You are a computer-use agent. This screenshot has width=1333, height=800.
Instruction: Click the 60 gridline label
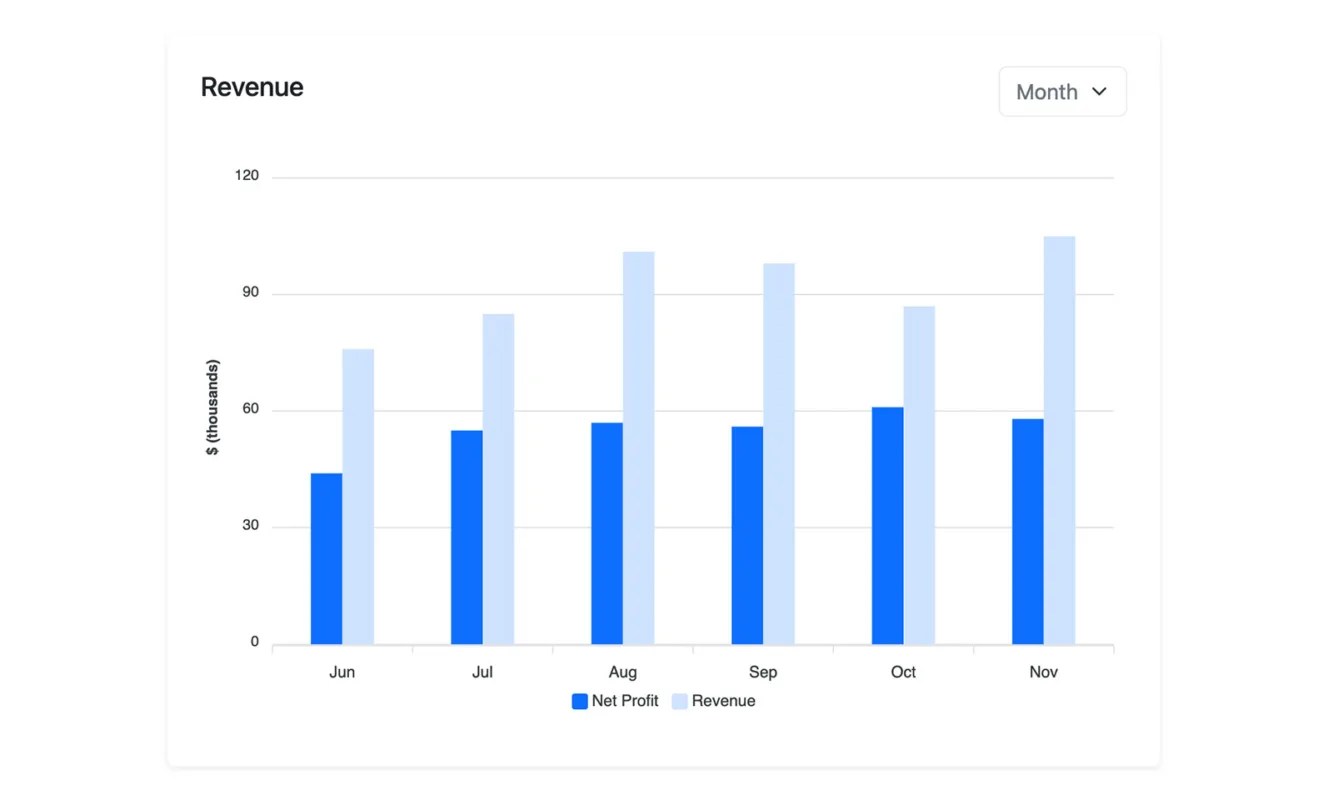tap(251, 408)
